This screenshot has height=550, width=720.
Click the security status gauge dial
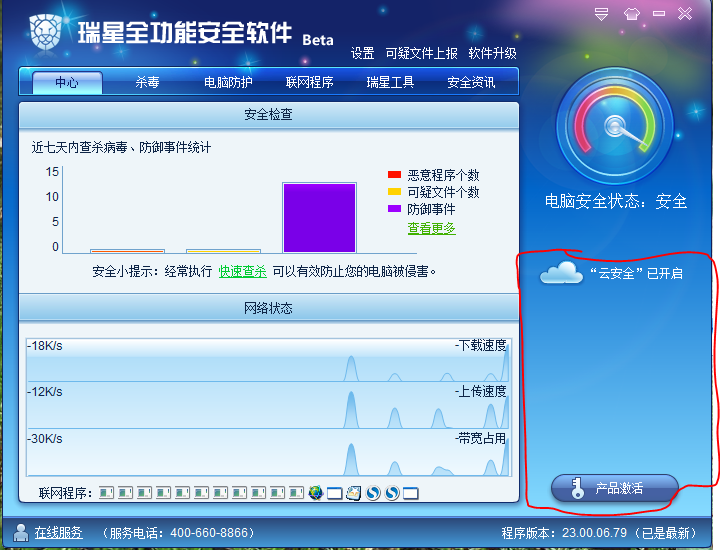tap(615, 126)
